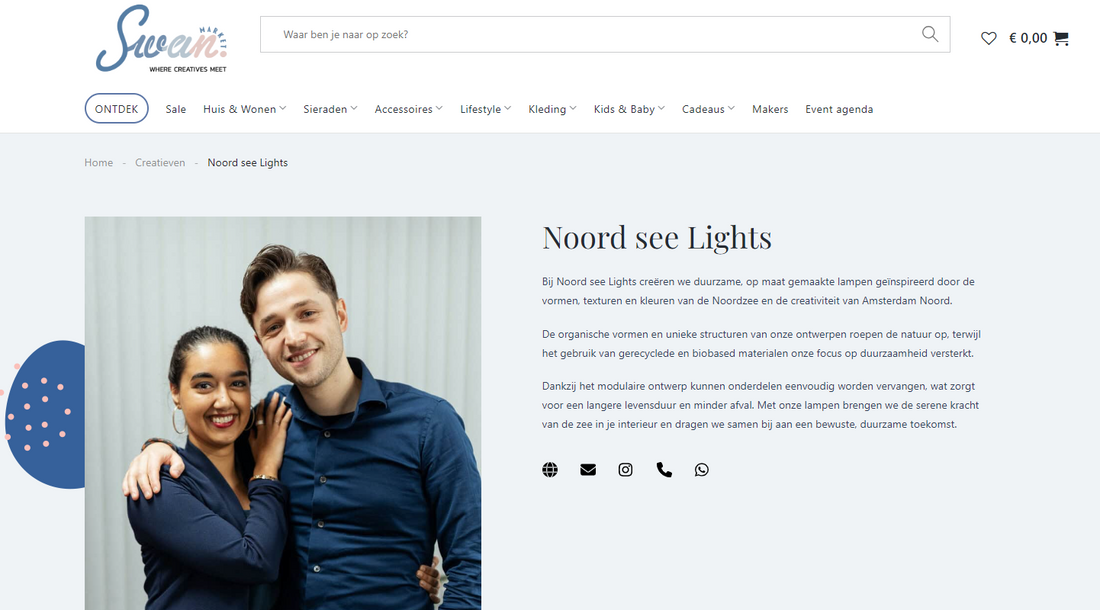Screen dimensions: 1100x610
Task: Open the wishlist heart icon
Action: click(x=988, y=39)
